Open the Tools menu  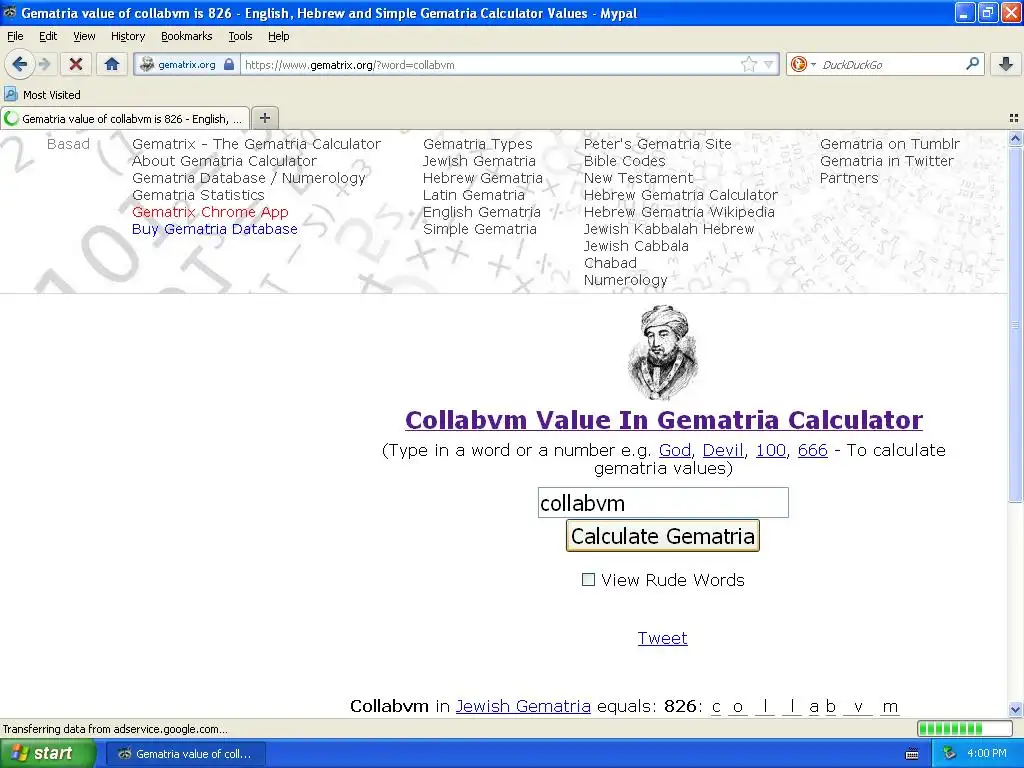240,36
